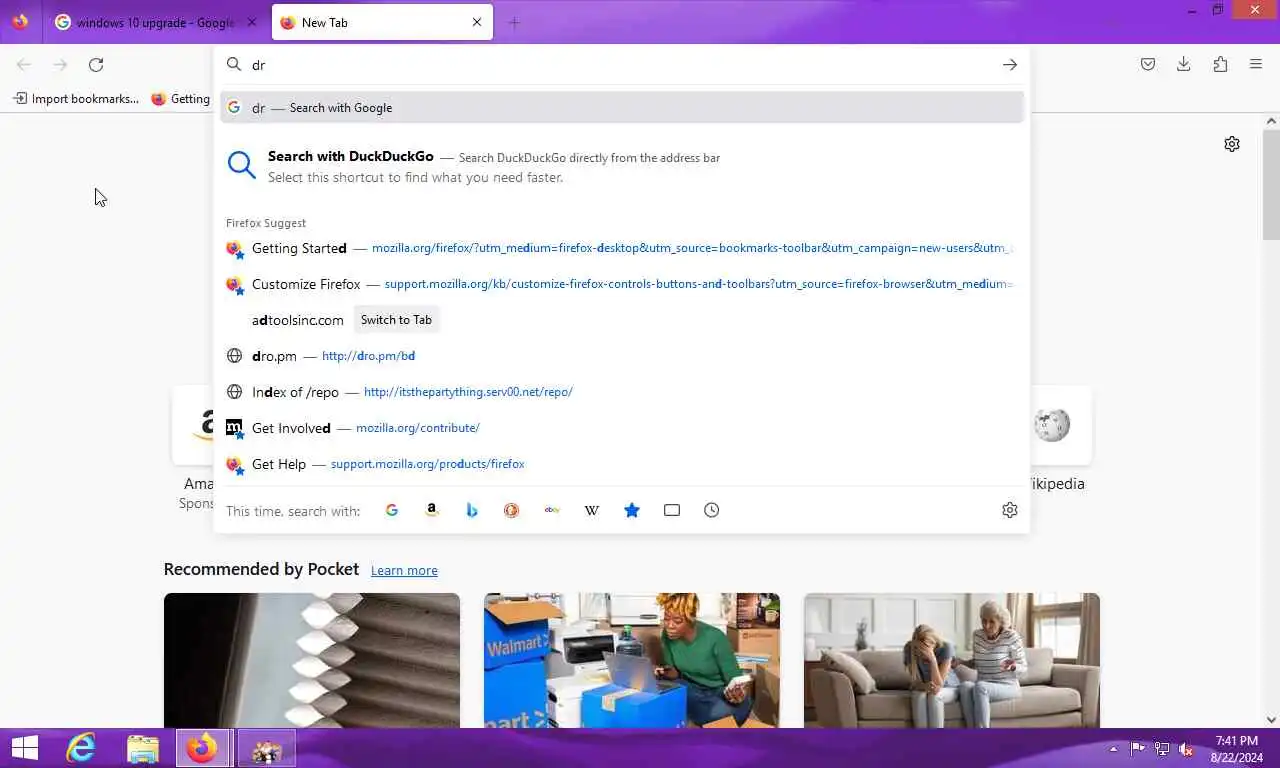The image size is (1280, 768).
Task: Search bookmarks with the star icon
Action: pos(632,510)
